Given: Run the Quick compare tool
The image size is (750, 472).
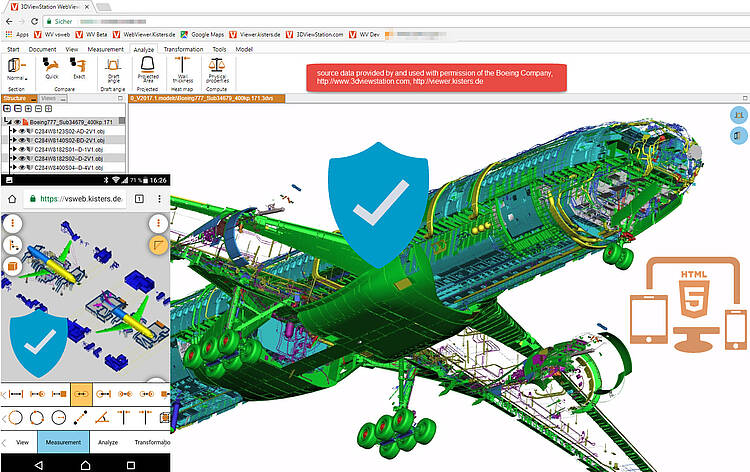Looking at the screenshot, I should click(51, 68).
